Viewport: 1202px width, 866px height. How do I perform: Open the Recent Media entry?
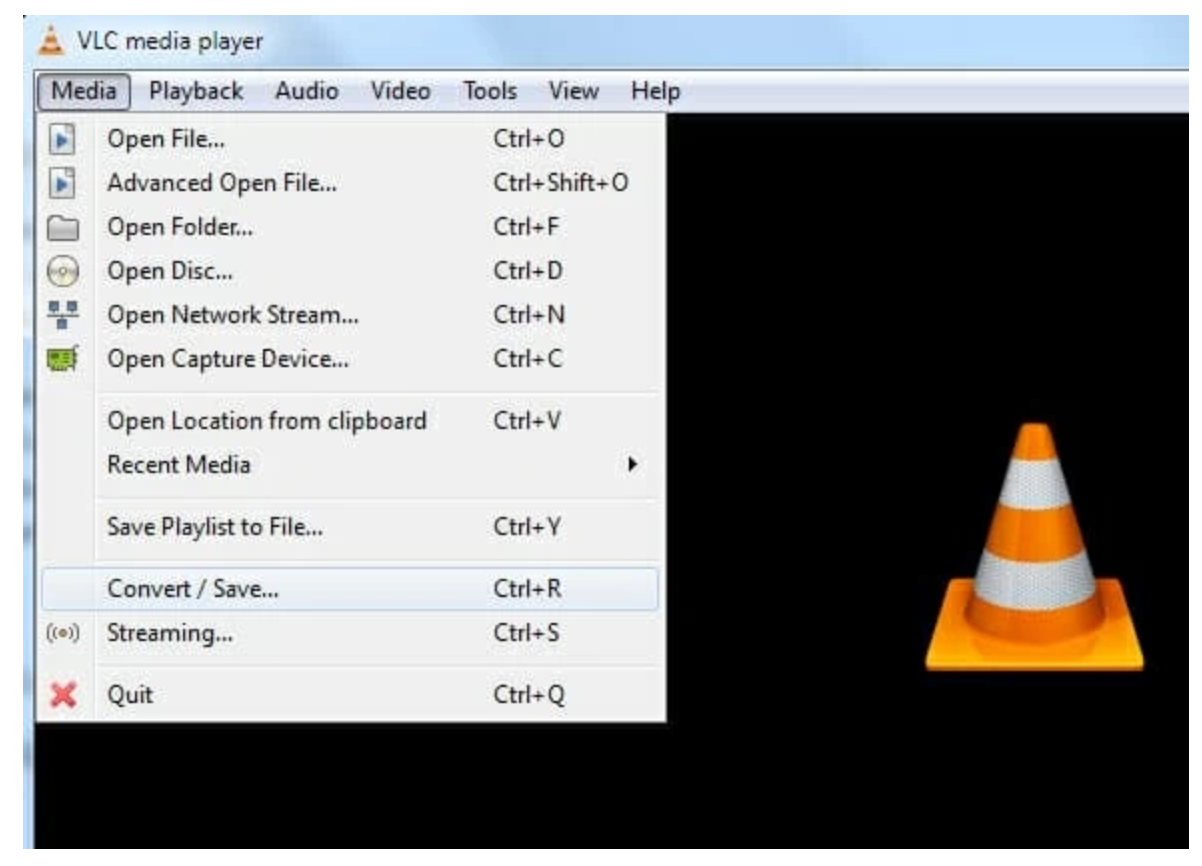(x=350, y=465)
